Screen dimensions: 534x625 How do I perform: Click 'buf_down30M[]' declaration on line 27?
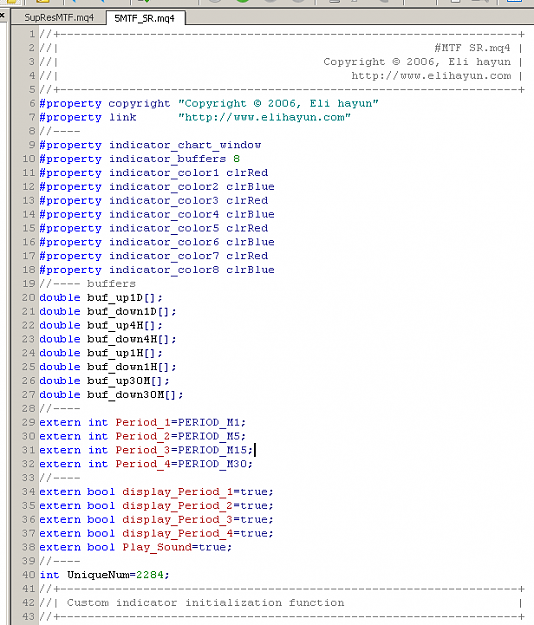[x=132, y=395]
